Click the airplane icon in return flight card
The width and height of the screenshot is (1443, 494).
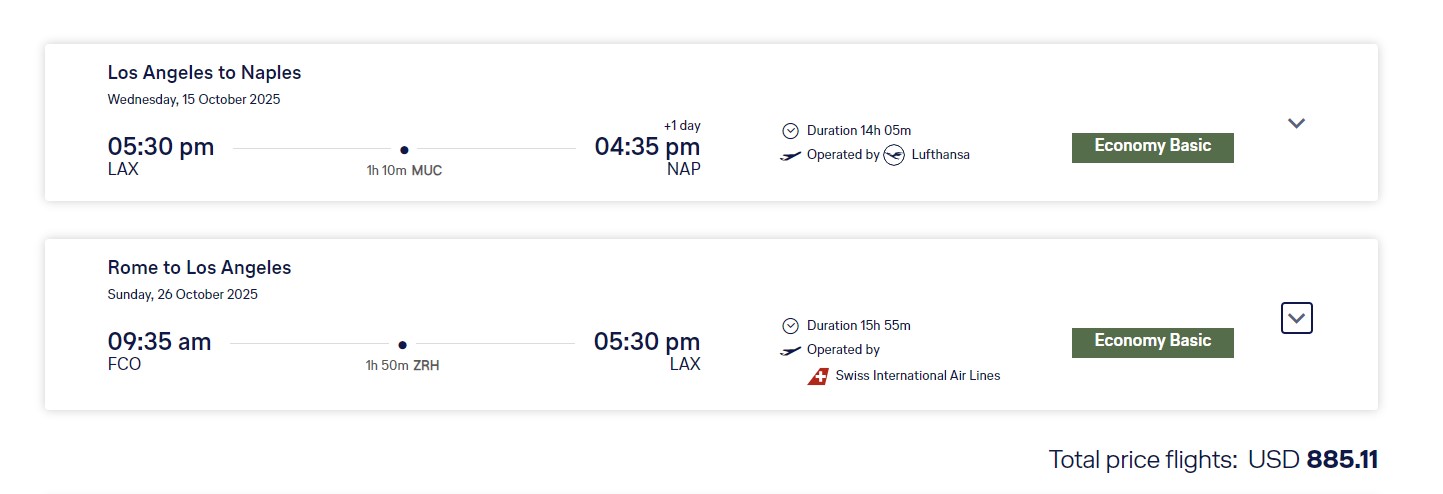(791, 351)
